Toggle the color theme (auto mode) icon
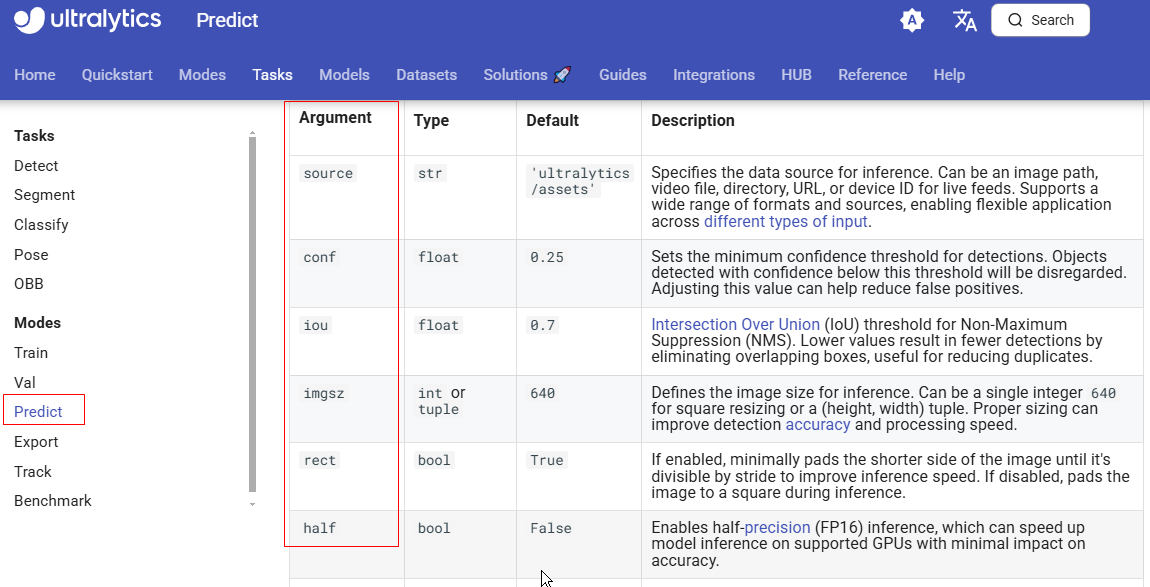Viewport: 1150px width, 587px height. [x=912, y=21]
